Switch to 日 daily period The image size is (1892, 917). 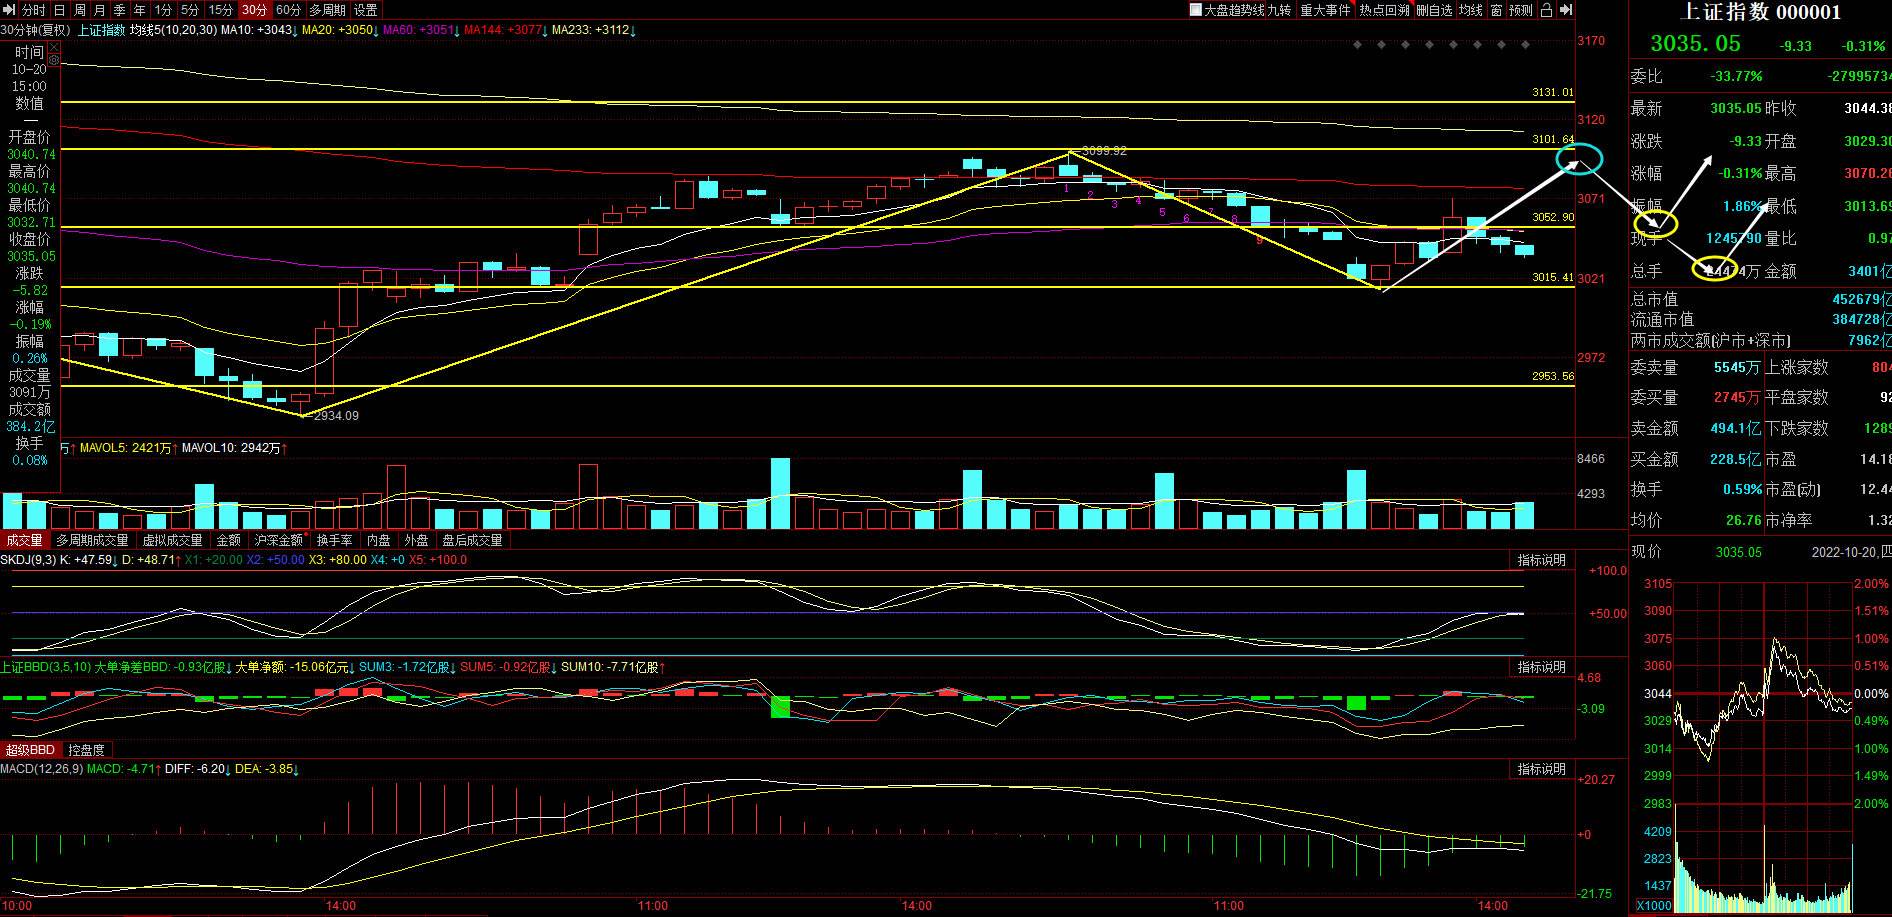point(59,10)
